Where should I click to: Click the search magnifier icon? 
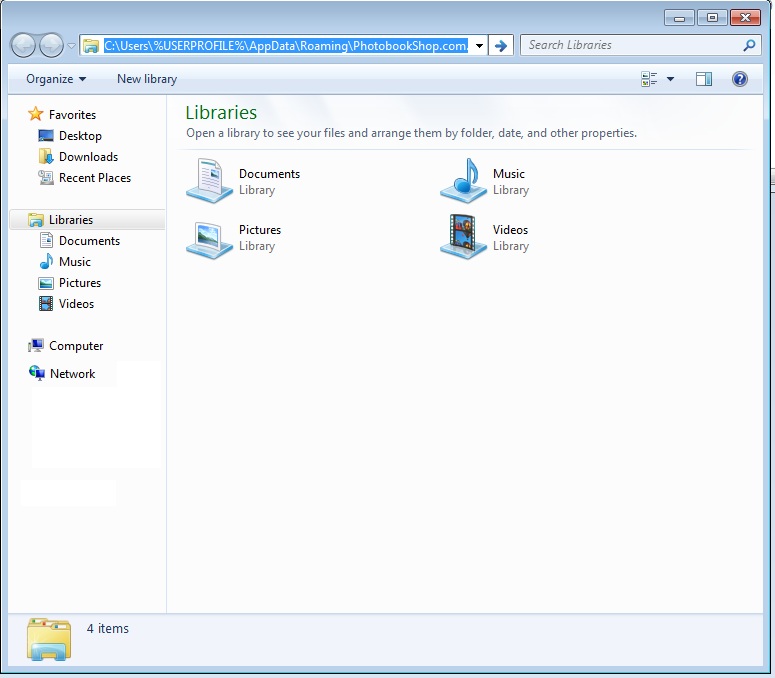coord(749,45)
